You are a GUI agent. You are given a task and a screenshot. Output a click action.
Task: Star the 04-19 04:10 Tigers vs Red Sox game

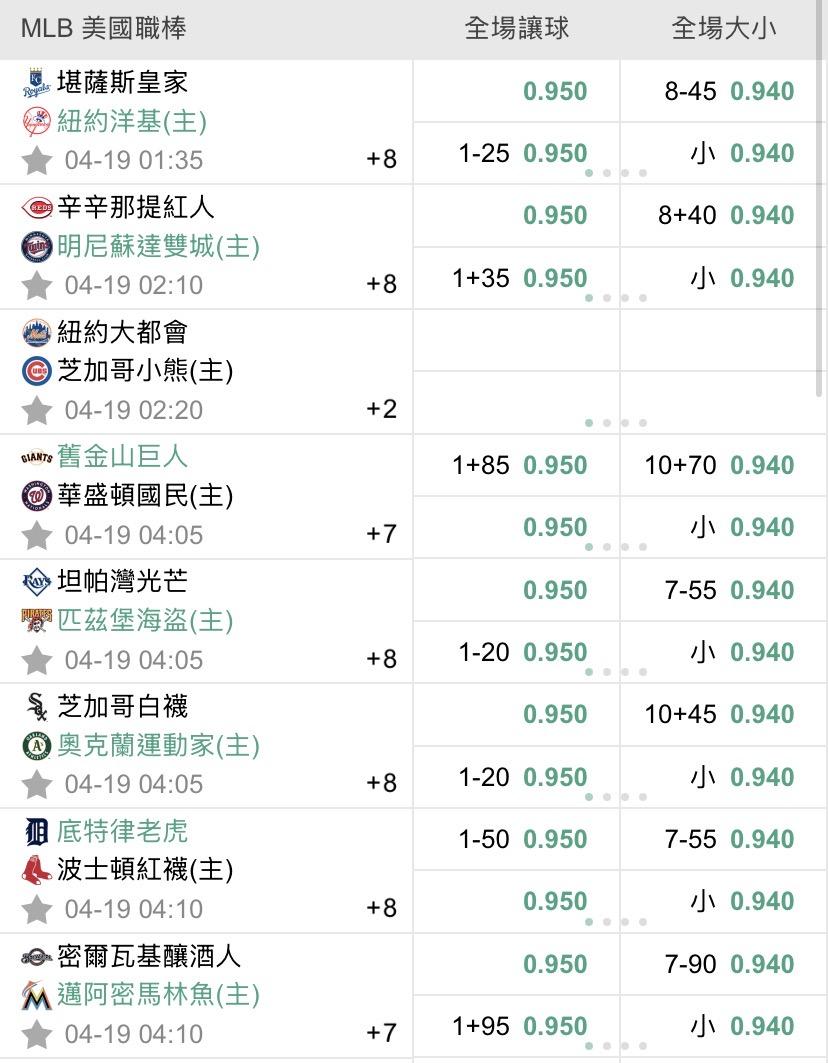coord(37,909)
